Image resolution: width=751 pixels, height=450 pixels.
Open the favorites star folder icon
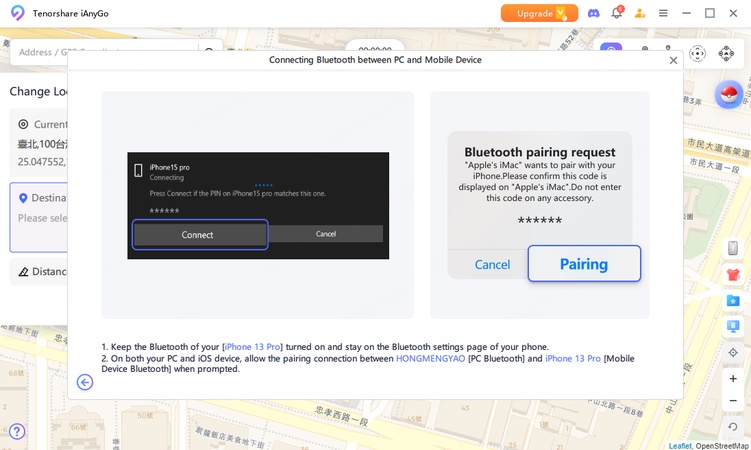click(733, 301)
